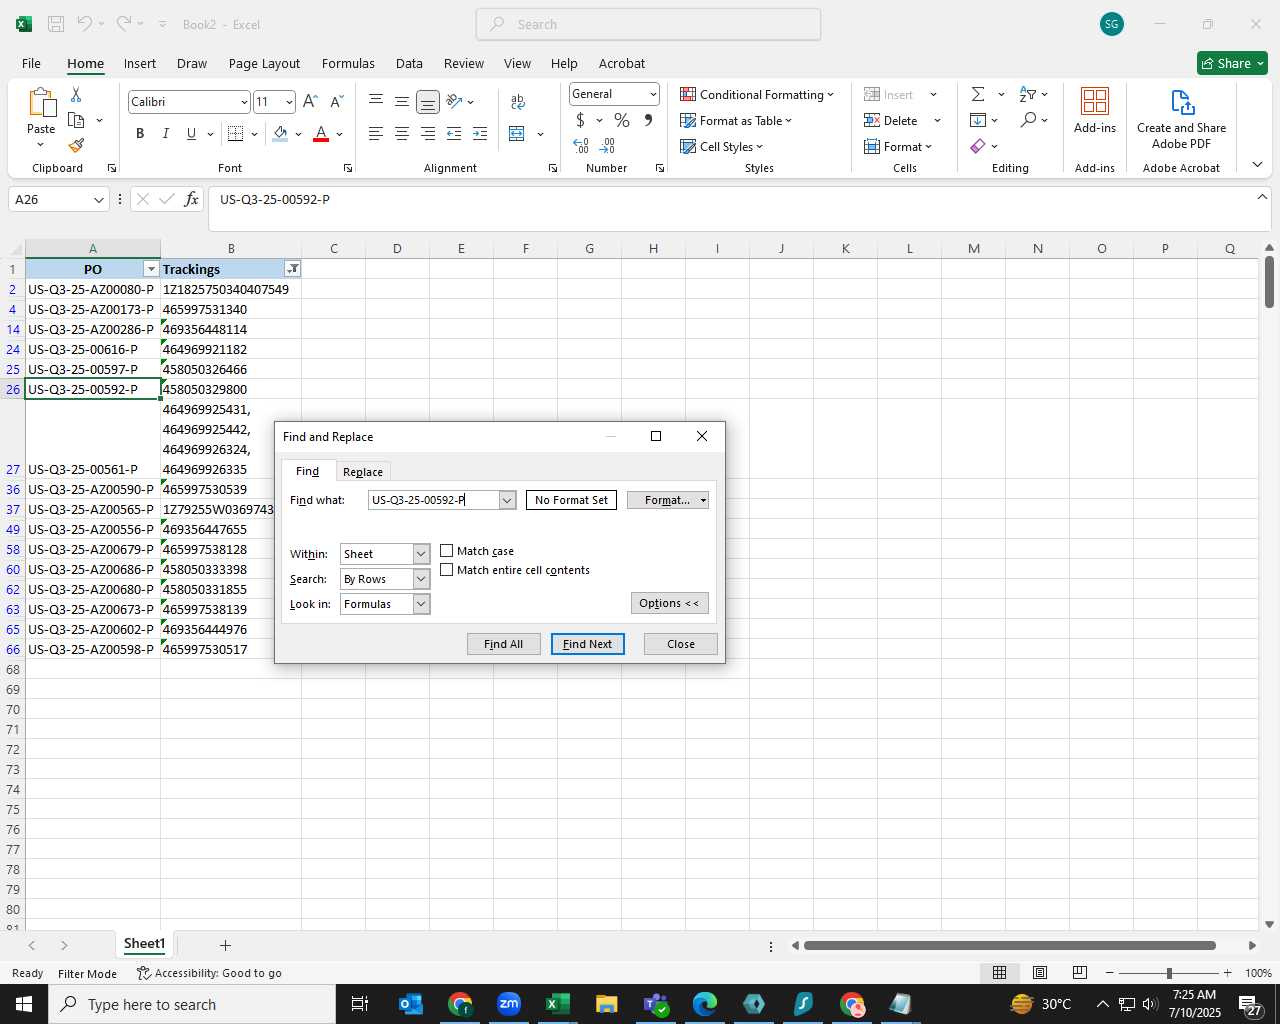Expand the Name Box dropdown
The height and width of the screenshot is (1024, 1280).
(98, 200)
